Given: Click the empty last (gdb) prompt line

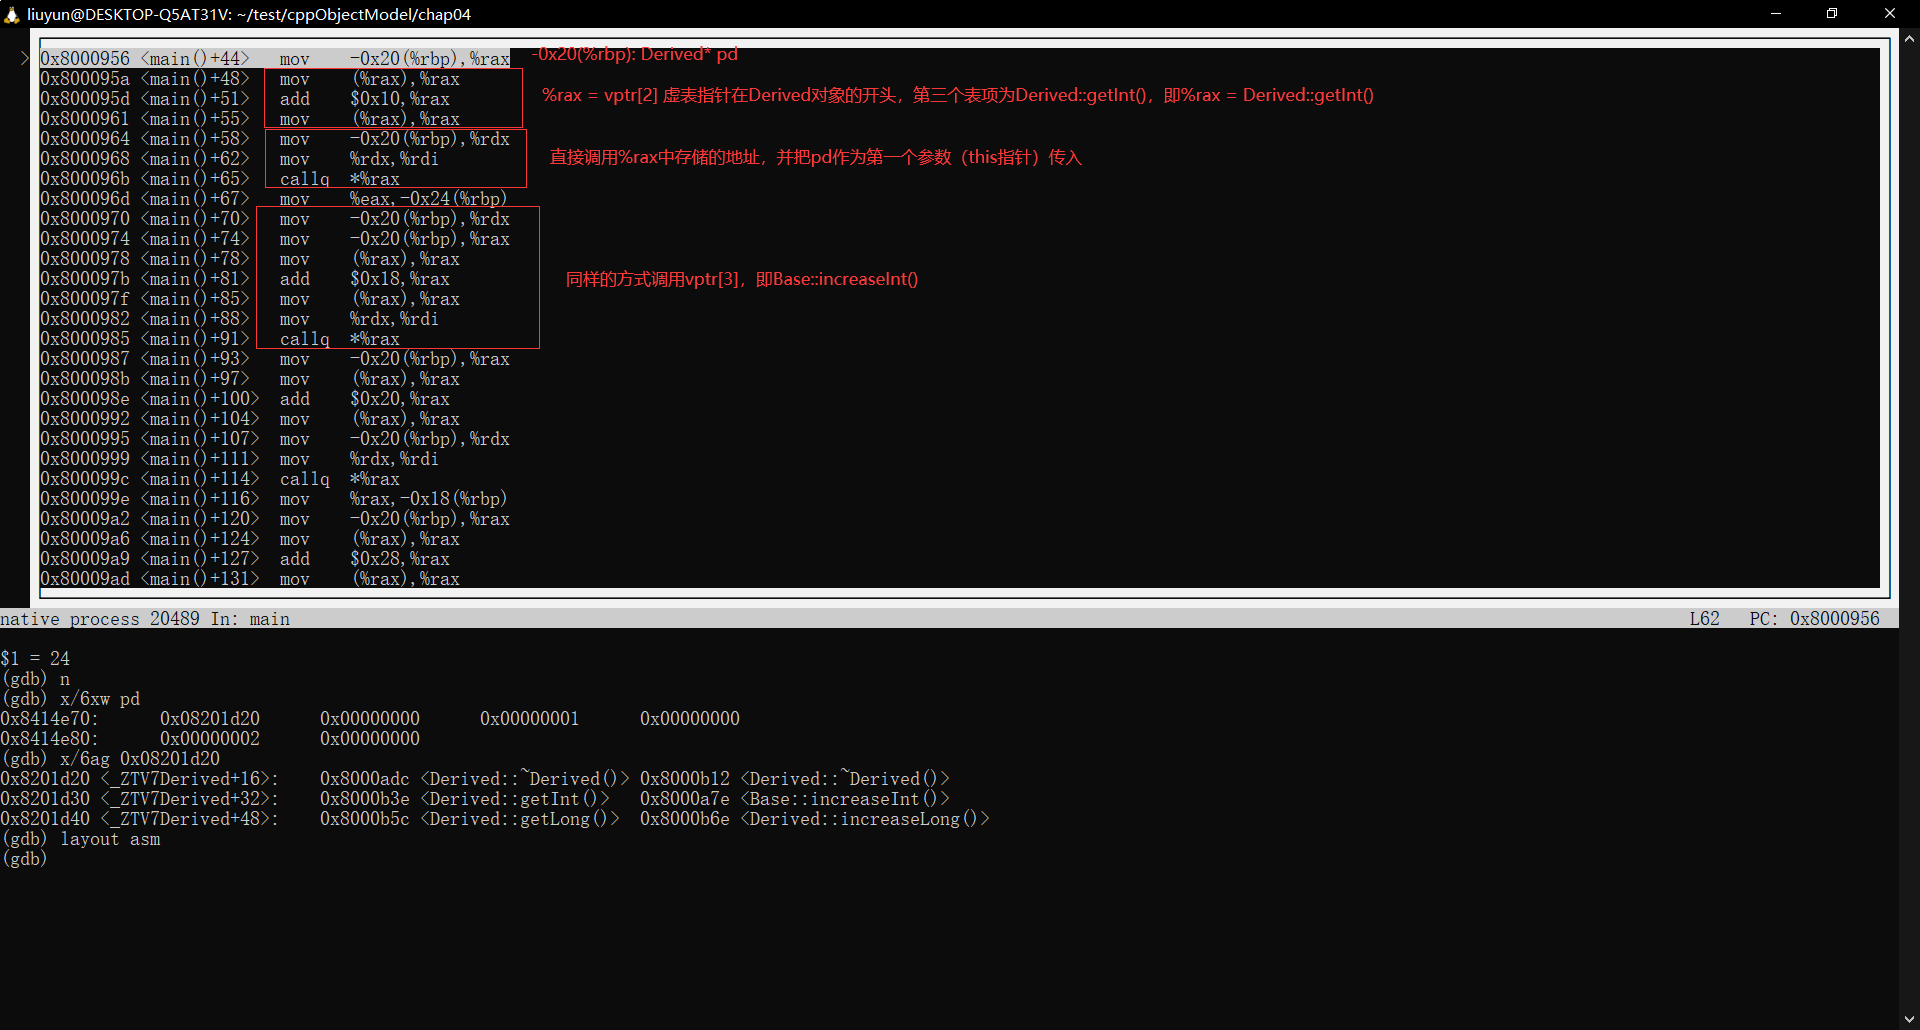Looking at the screenshot, I should [x=25, y=859].
